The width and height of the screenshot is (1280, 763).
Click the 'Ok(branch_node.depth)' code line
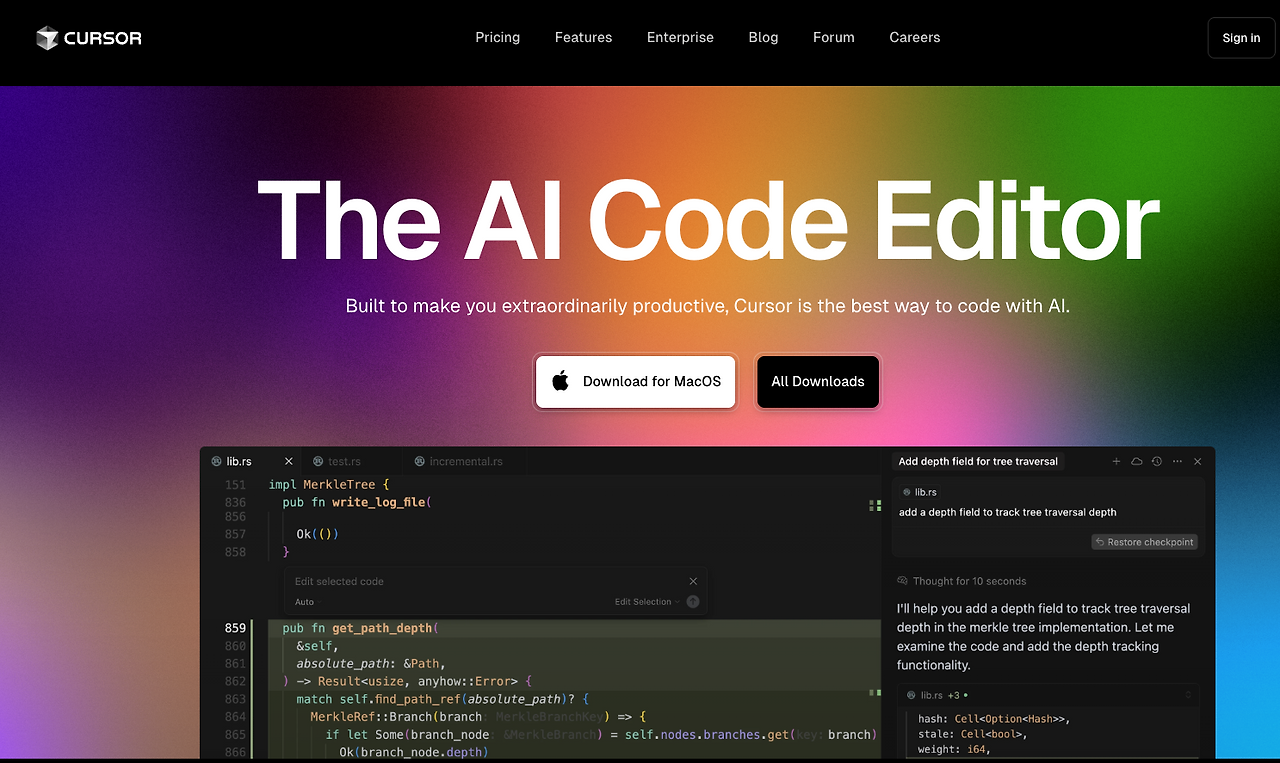(414, 752)
